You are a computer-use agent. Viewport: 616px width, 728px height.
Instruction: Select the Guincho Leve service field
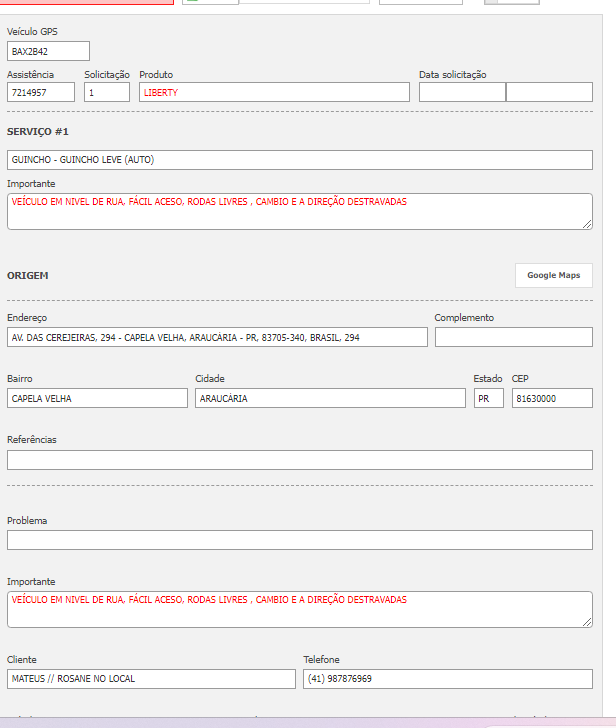click(x=299, y=160)
